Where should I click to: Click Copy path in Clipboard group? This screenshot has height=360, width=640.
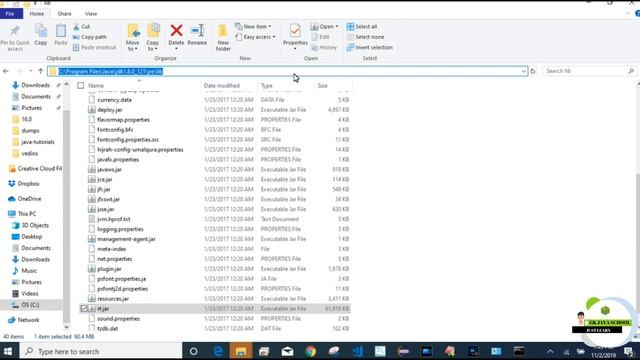[x=90, y=37]
